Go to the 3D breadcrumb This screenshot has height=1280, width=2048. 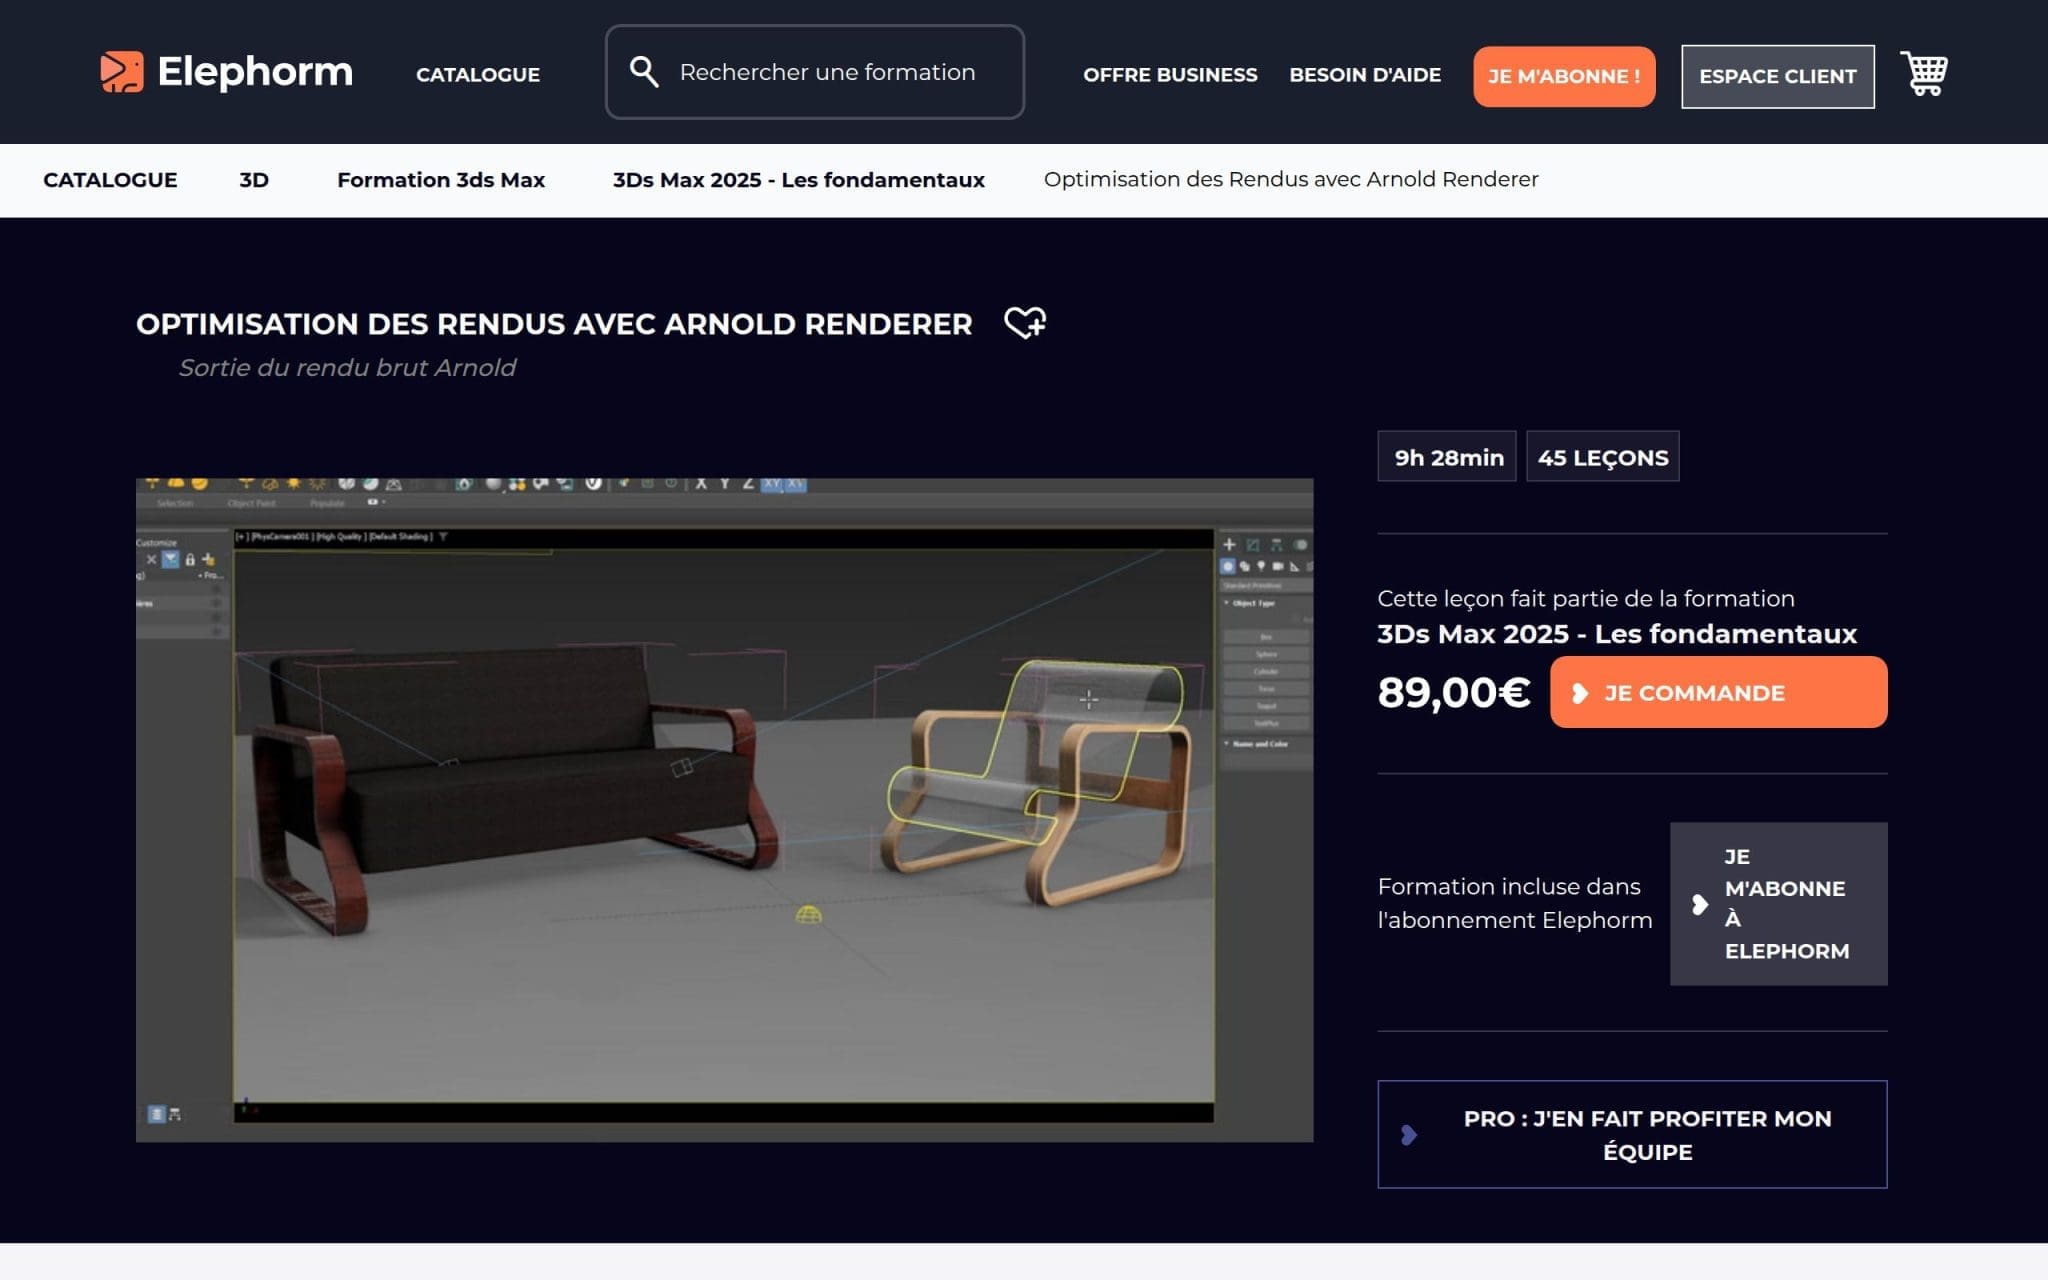click(254, 180)
